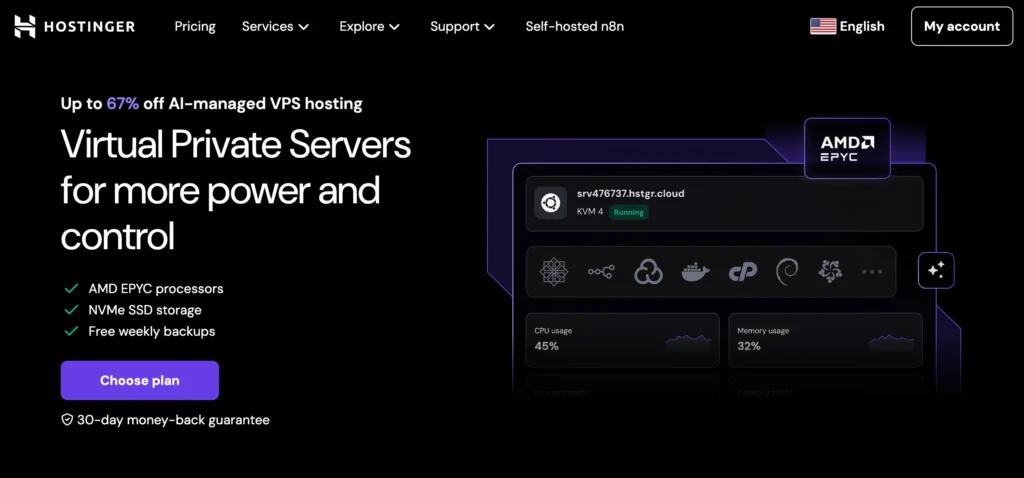This screenshot has width=1024, height=478.
Task: Click the US flag language icon
Action: (823, 27)
